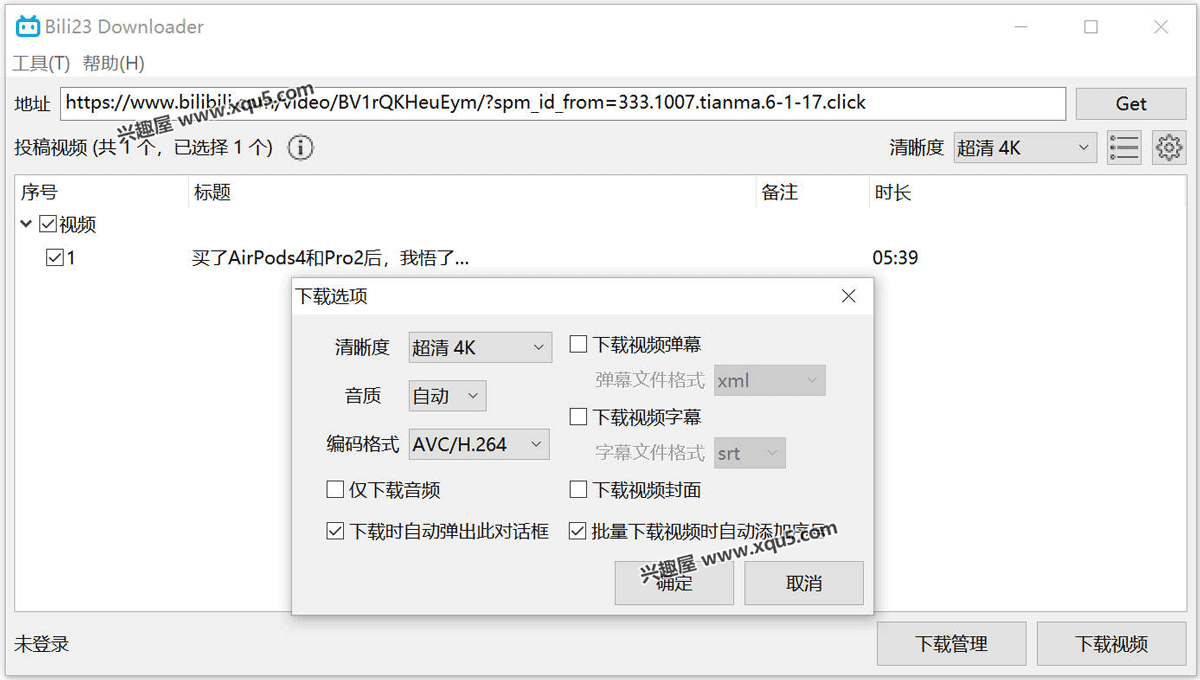The height and width of the screenshot is (680, 1200).
Task: Open the 弹幕文件格式 xml dropdown
Action: click(x=769, y=380)
